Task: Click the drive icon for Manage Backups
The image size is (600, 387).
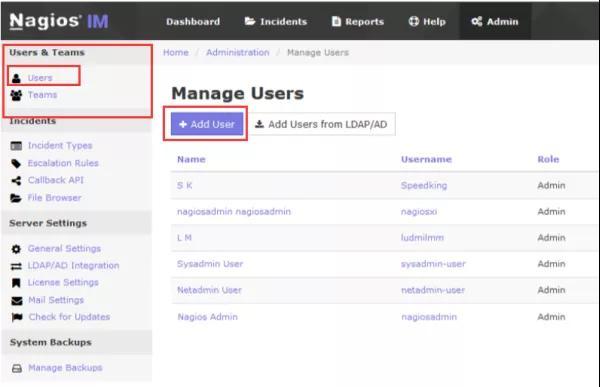Action: [x=16, y=368]
